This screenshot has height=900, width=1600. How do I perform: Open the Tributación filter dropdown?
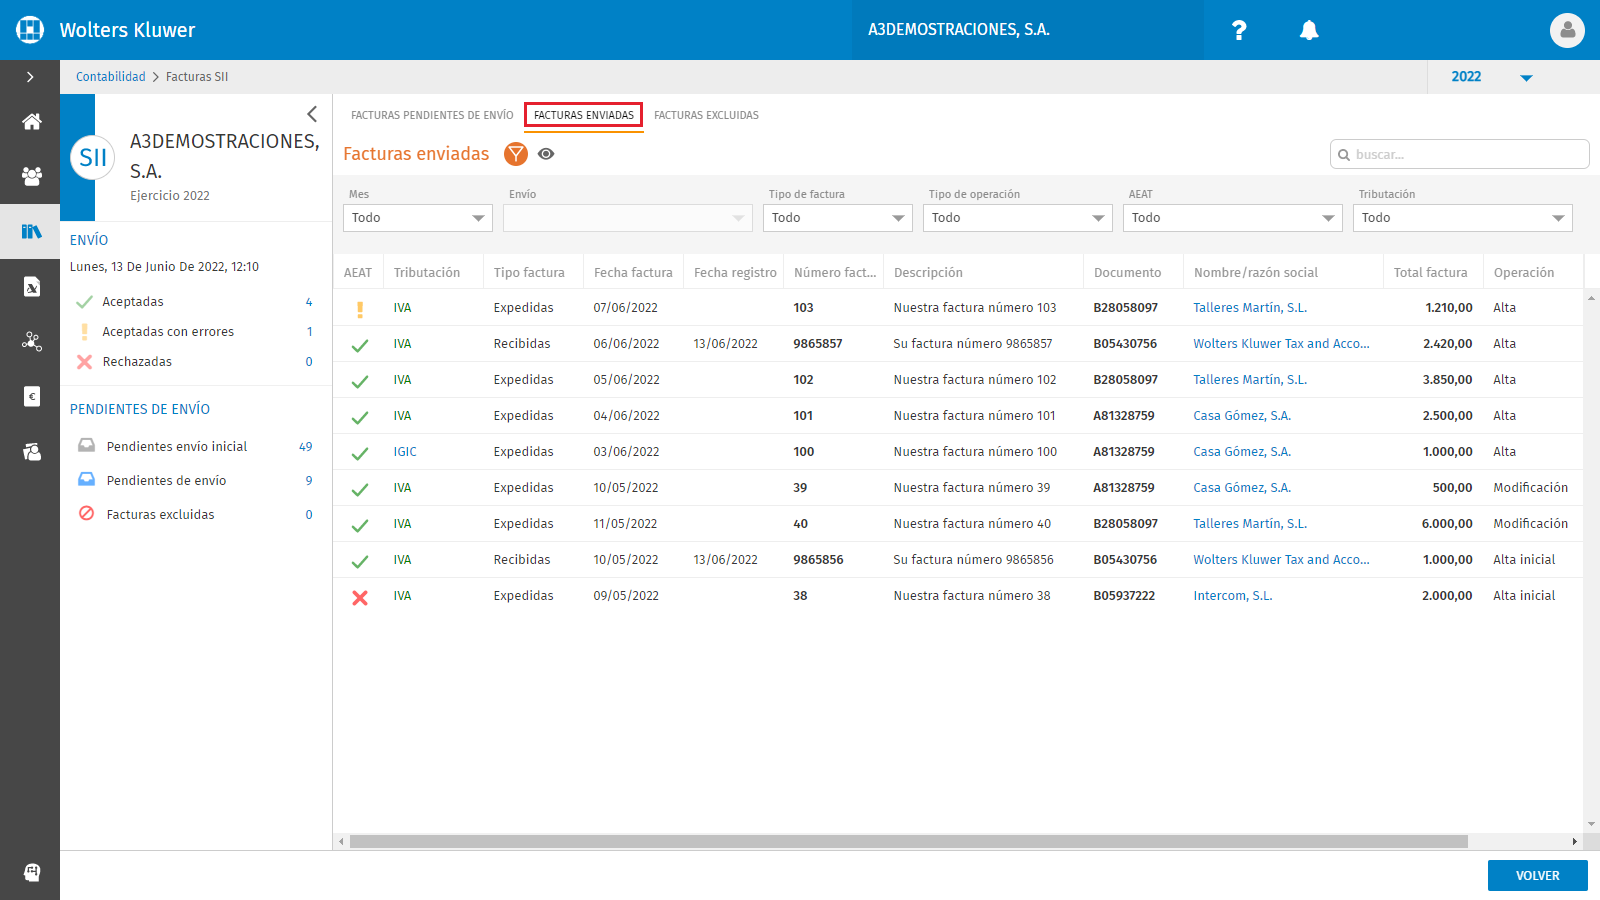click(x=1463, y=218)
